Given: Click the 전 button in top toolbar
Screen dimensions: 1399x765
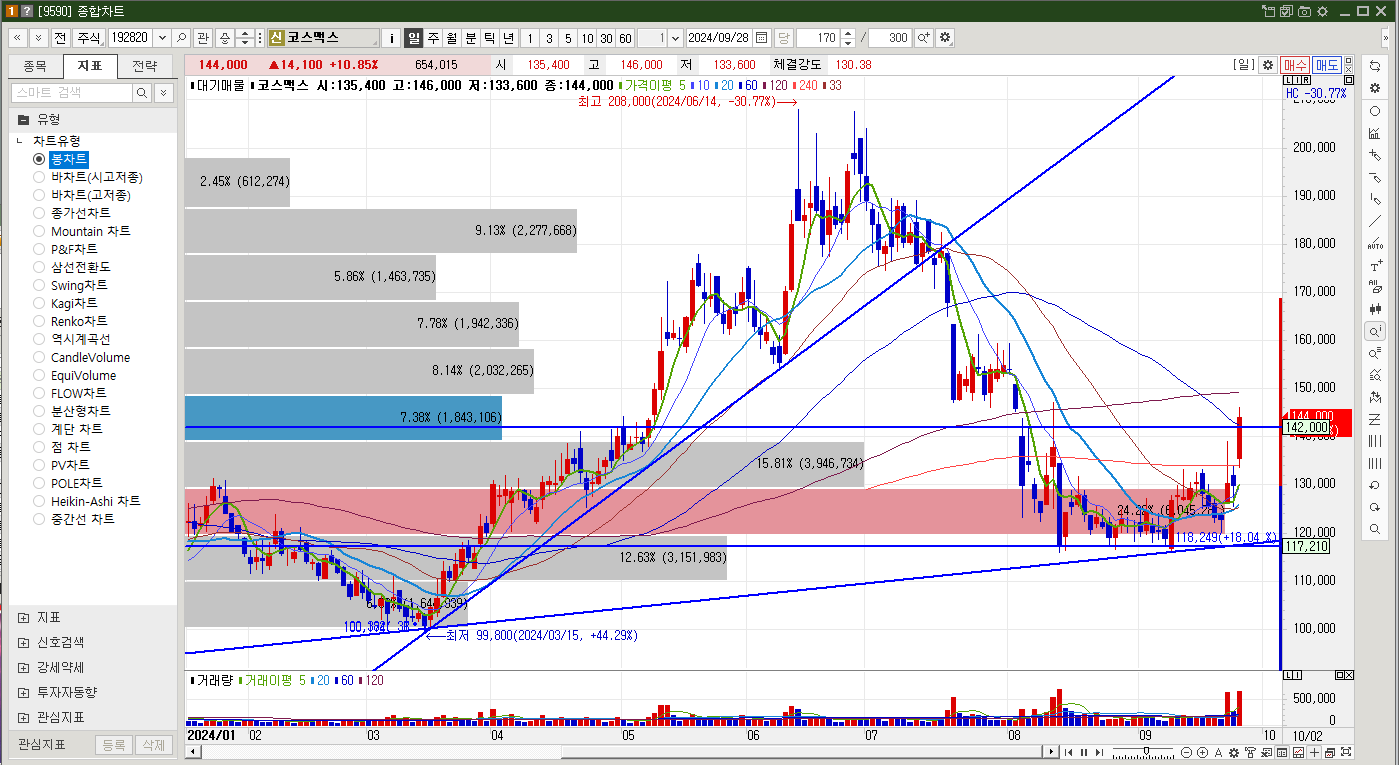Looking at the screenshot, I should tap(60, 38).
